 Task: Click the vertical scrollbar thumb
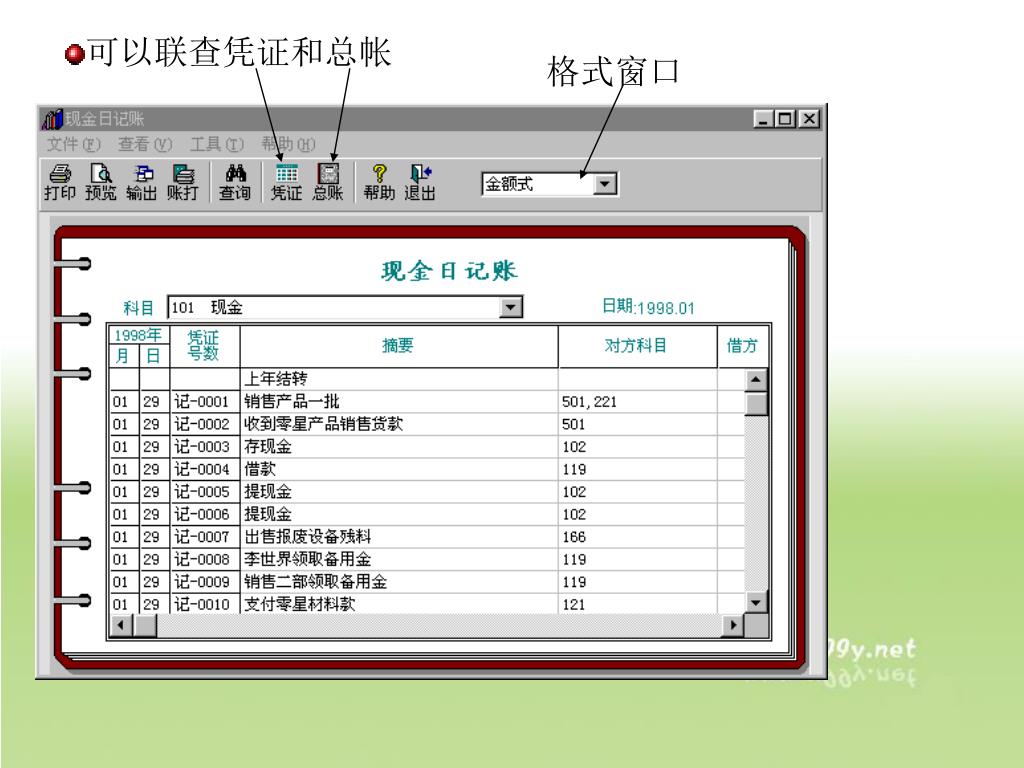pyautogui.click(x=756, y=403)
